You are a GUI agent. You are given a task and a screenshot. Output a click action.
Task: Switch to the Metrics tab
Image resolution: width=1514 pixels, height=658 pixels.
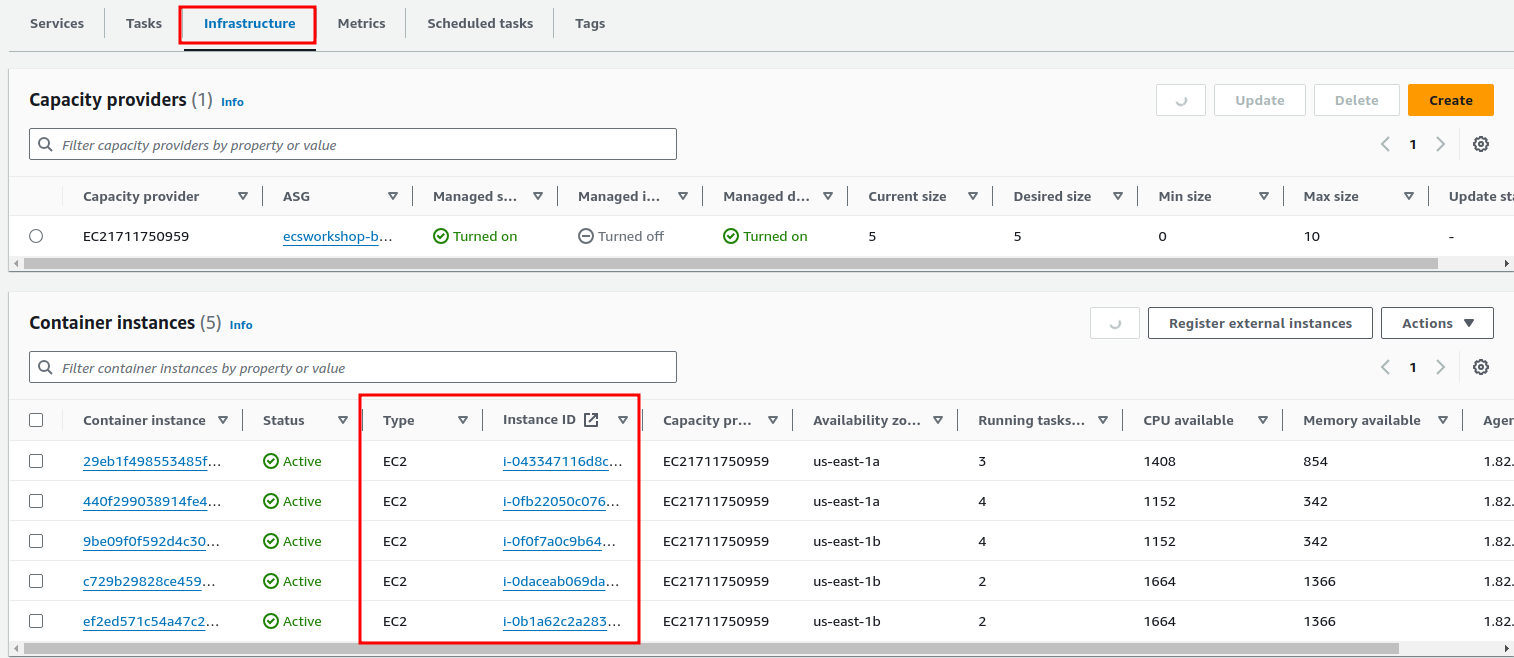coord(361,23)
